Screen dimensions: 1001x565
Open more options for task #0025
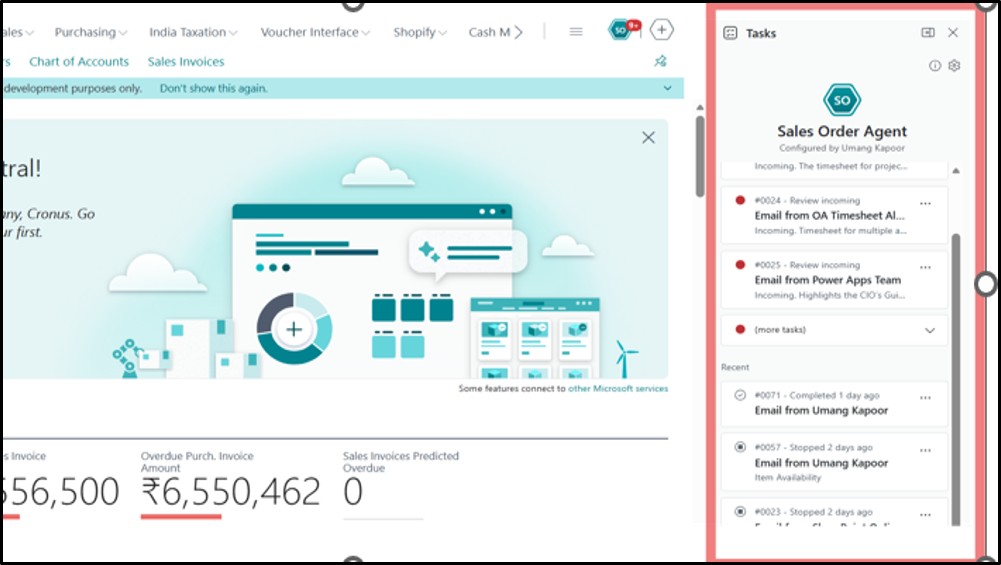click(925, 267)
